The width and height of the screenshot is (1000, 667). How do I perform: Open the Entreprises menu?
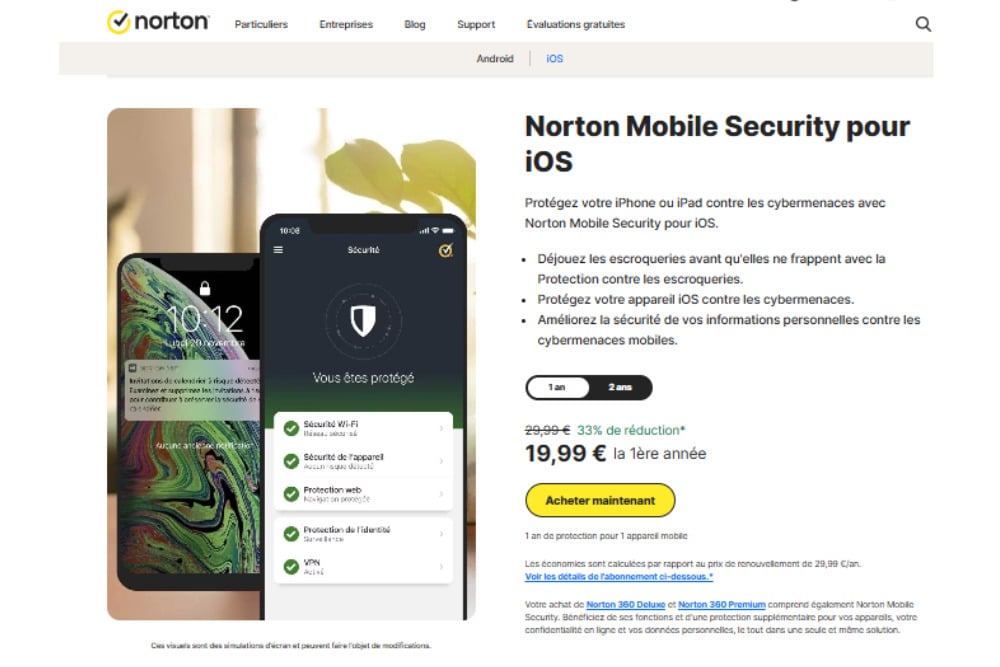click(x=346, y=24)
